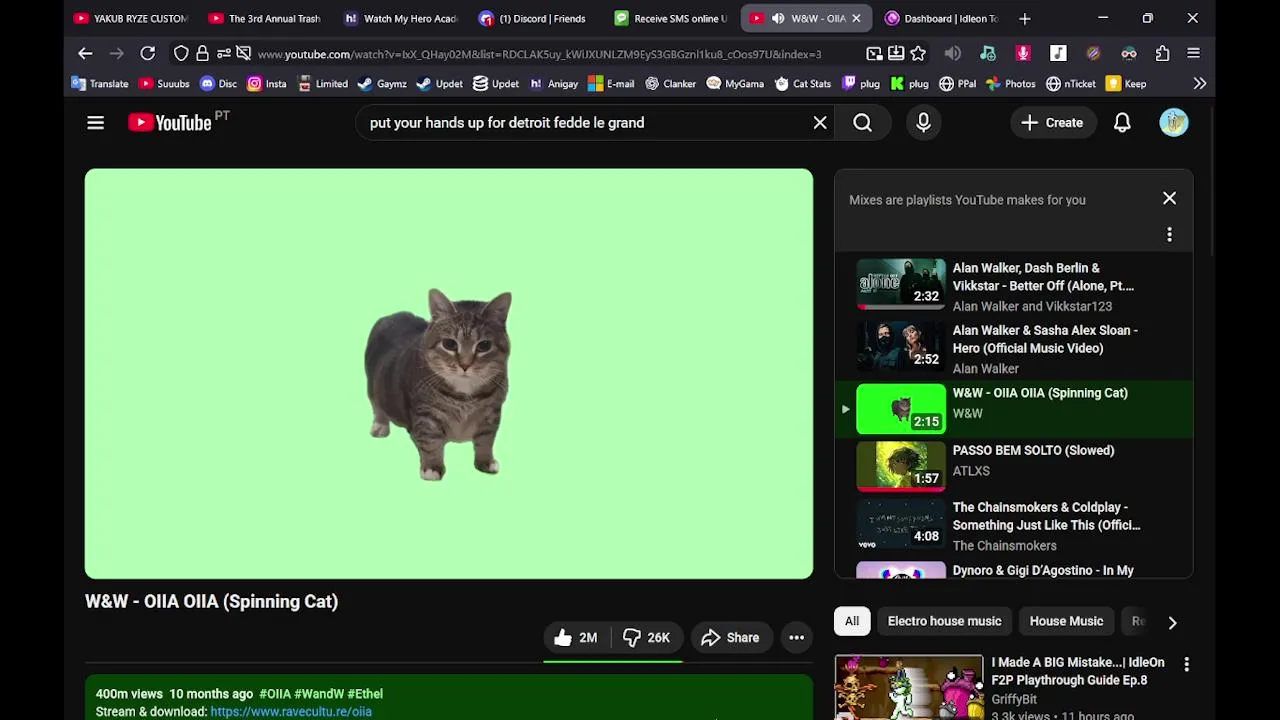The image size is (1280, 720).
Task: Open the Disc bookmark
Action: coord(218,84)
